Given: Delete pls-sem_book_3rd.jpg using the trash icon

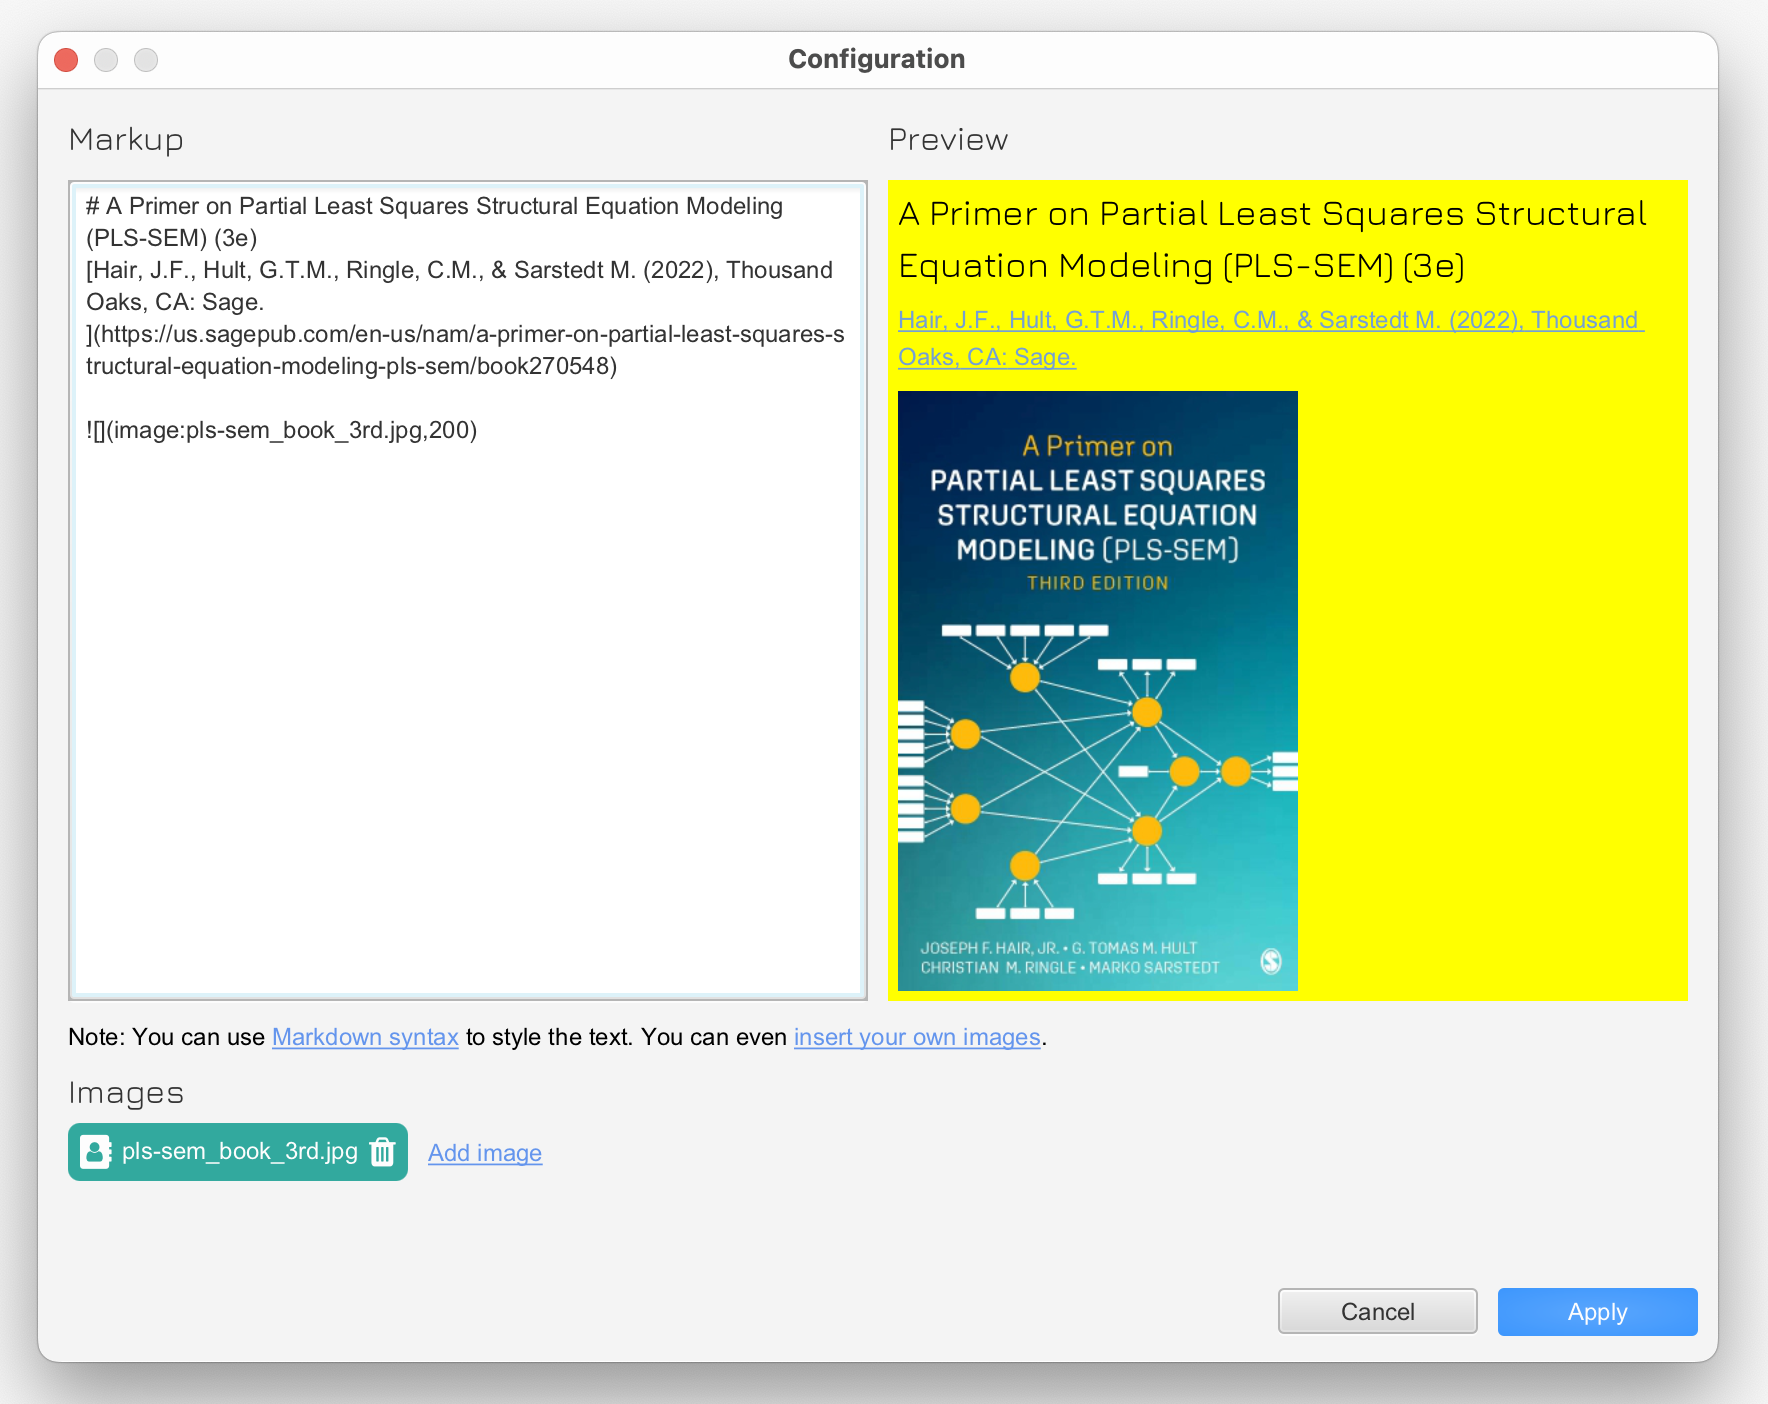Looking at the screenshot, I should (x=382, y=1152).
